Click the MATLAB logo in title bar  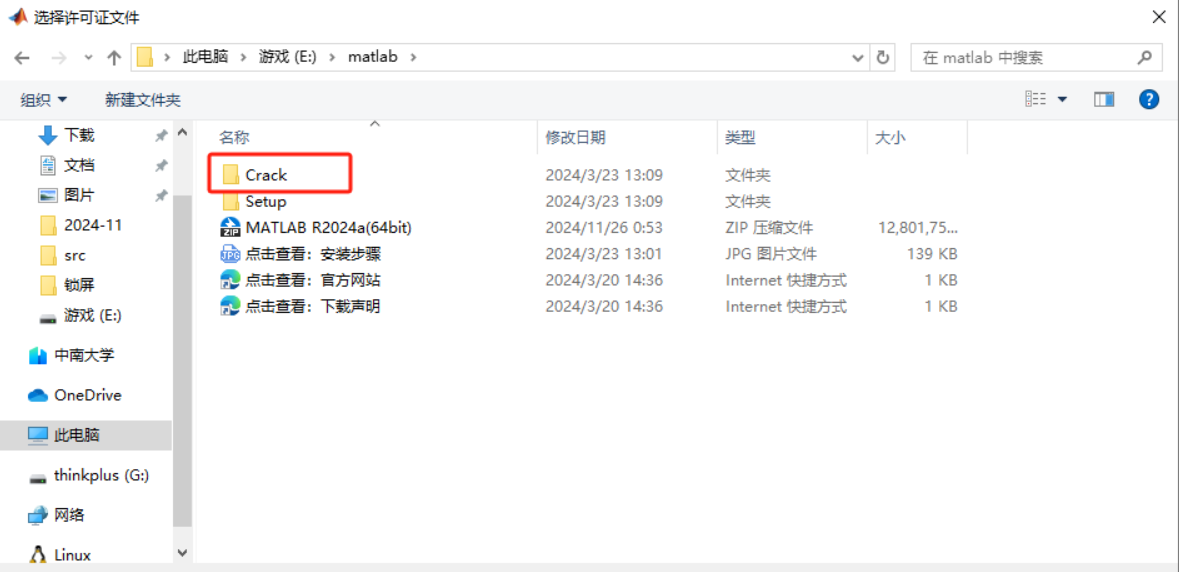(19, 16)
